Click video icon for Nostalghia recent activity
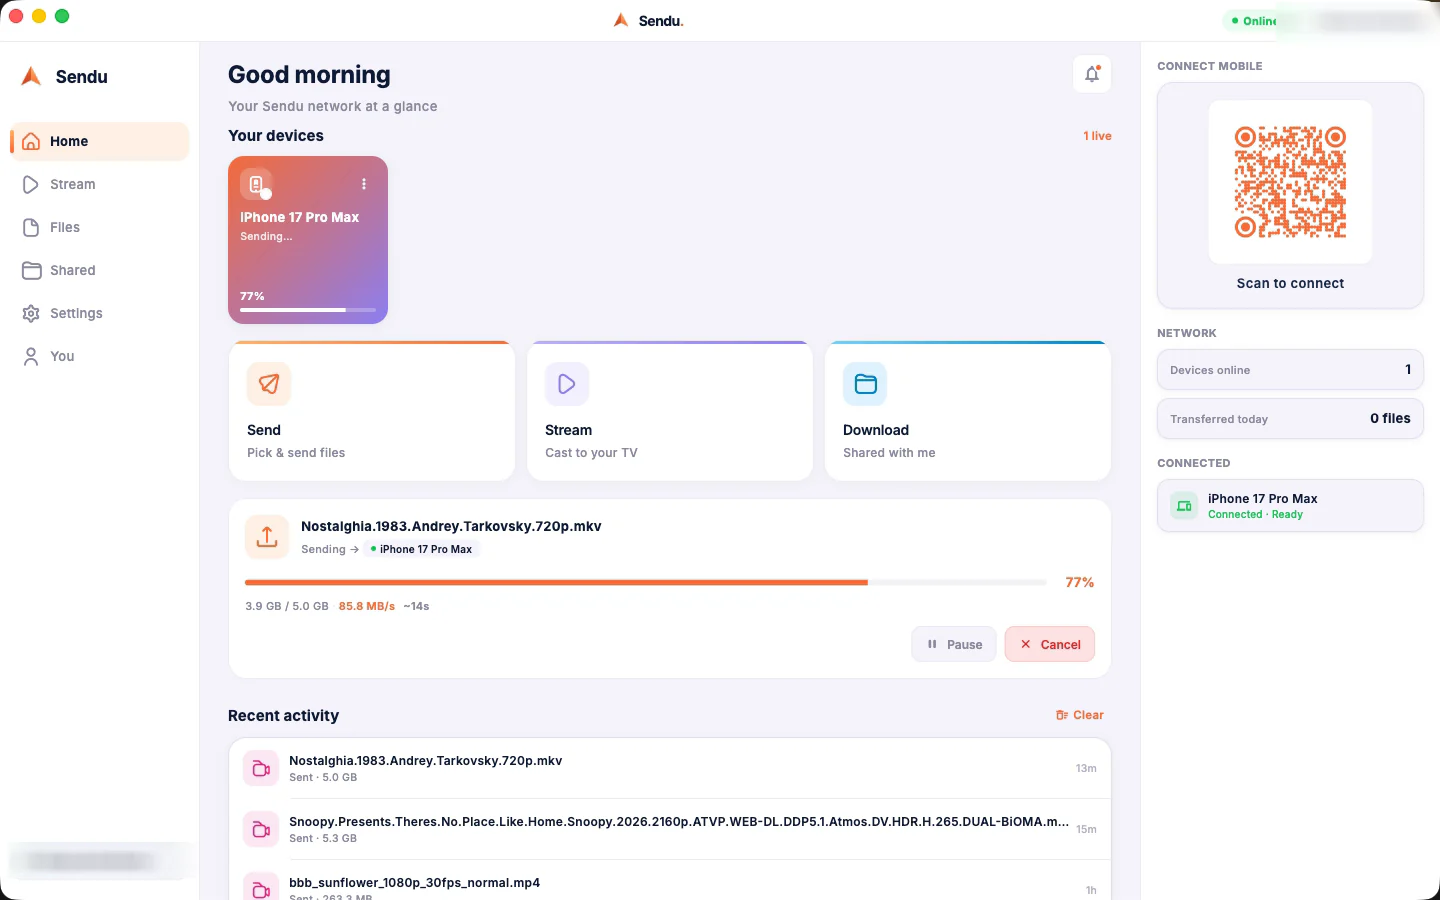The height and width of the screenshot is (900, 1440). (261, 768)
